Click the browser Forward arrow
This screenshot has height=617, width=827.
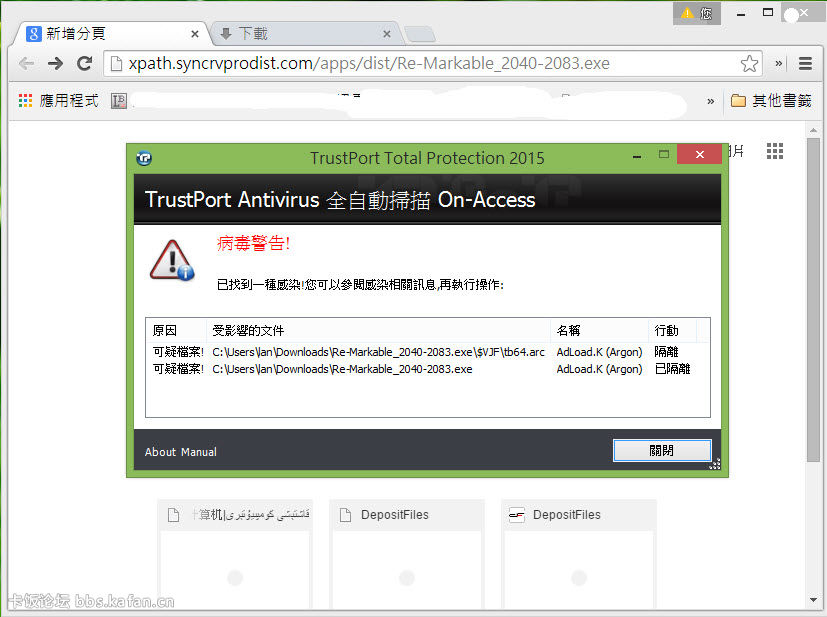click(56, 64)
